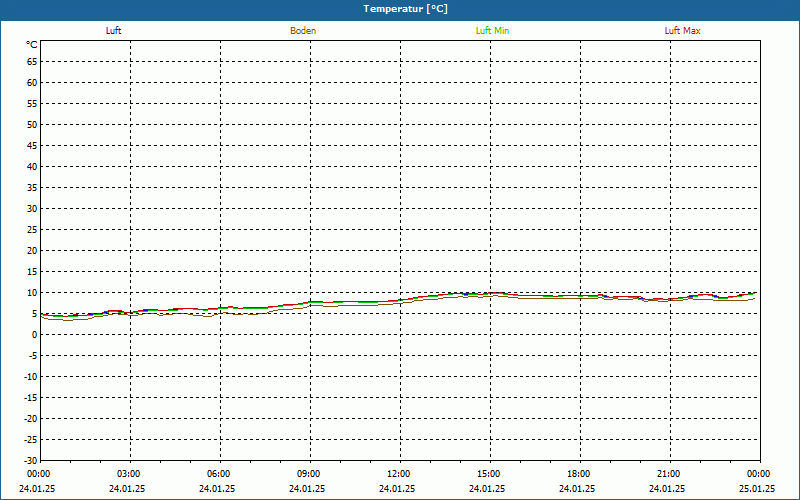The height and width of the screenshot is (500, 800).
Task: Click the 15 y-axis value
Action: (x=32, y=272)
